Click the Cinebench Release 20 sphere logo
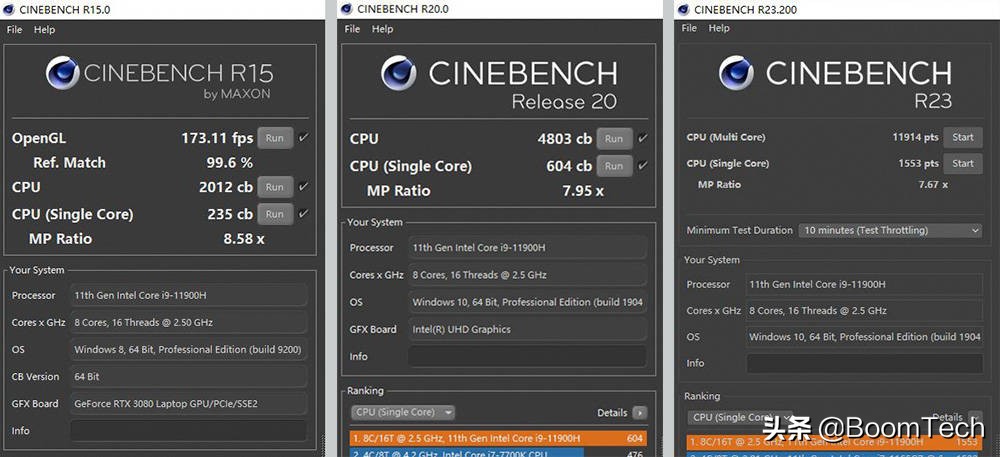Image resolution: width=1000 pixels, height=457 pixels. (x=398, y=75)
